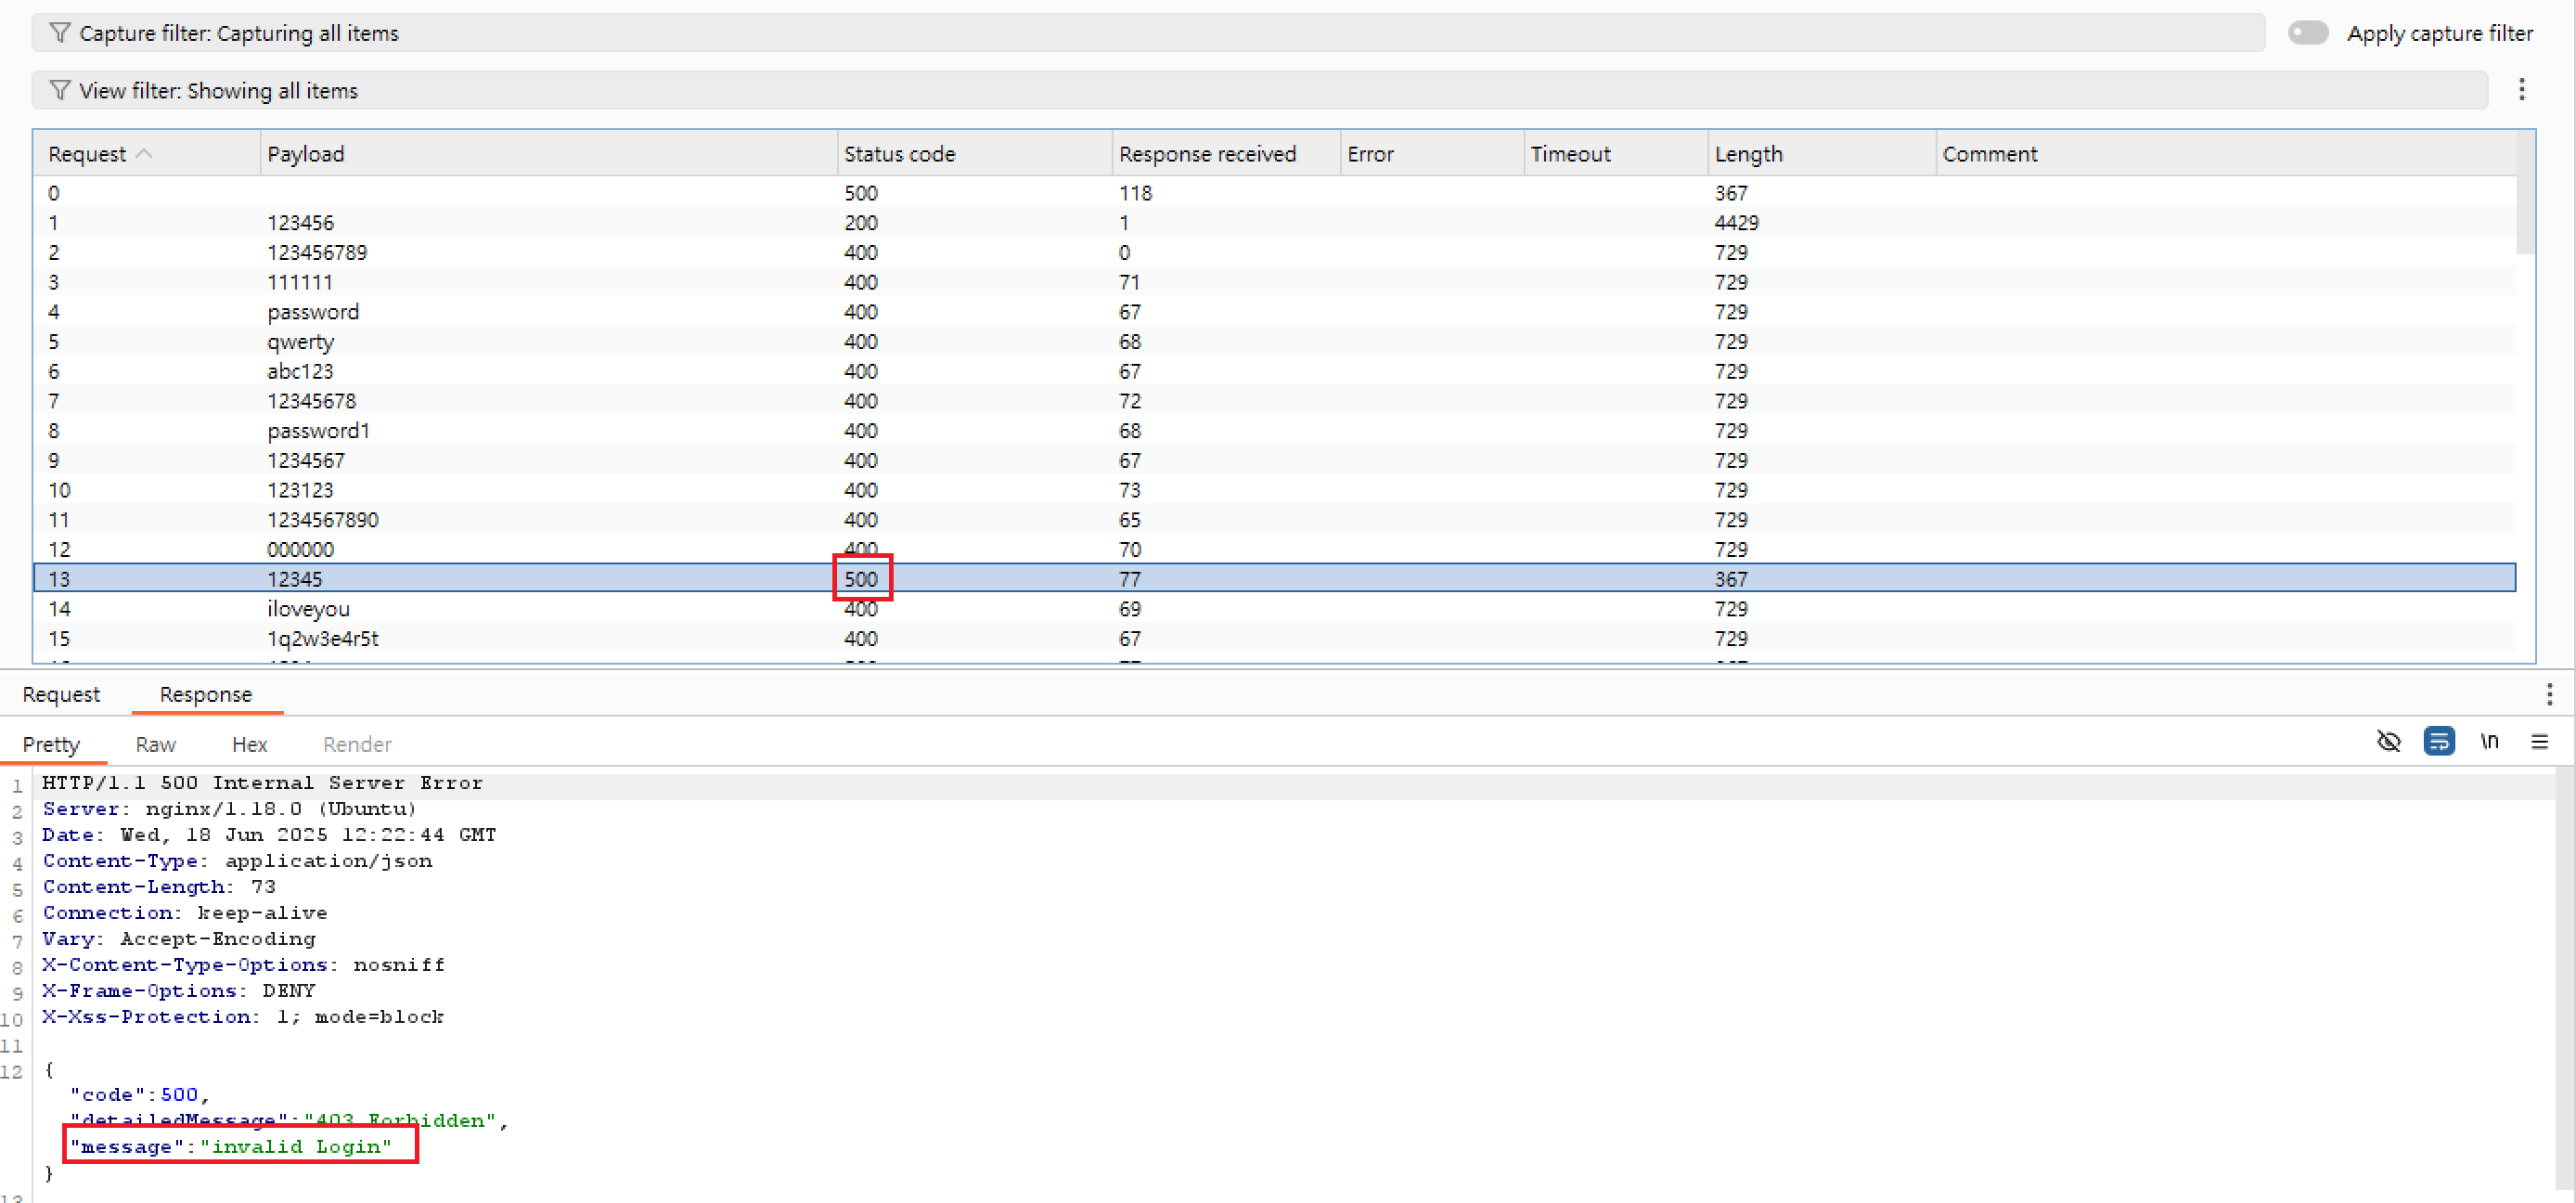Screen dimensions: 2576x1203
Task: Click Vary Accept-Encoding header line
Action: coord(179,939)
